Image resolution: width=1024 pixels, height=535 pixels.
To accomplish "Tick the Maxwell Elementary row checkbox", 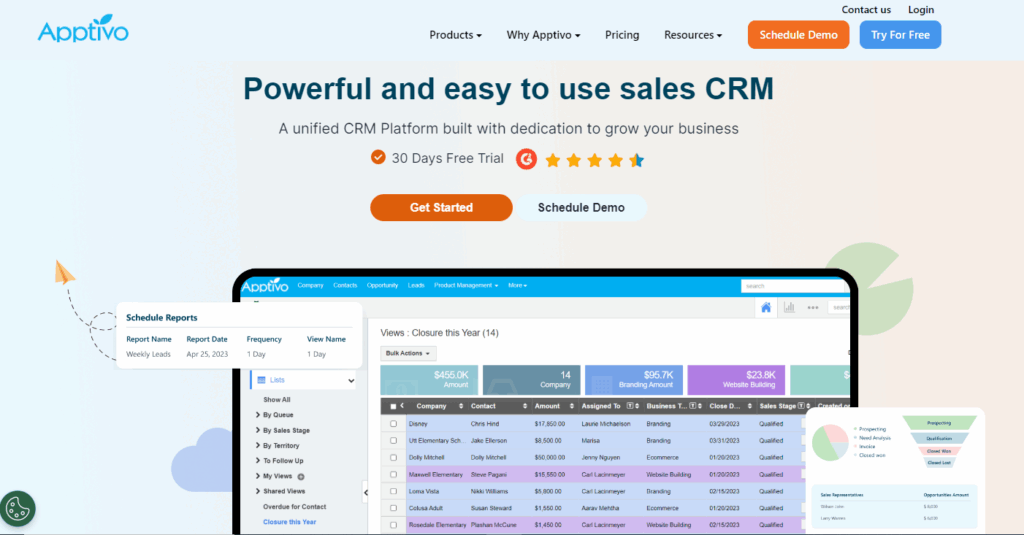I will click(x=393, y=475).
